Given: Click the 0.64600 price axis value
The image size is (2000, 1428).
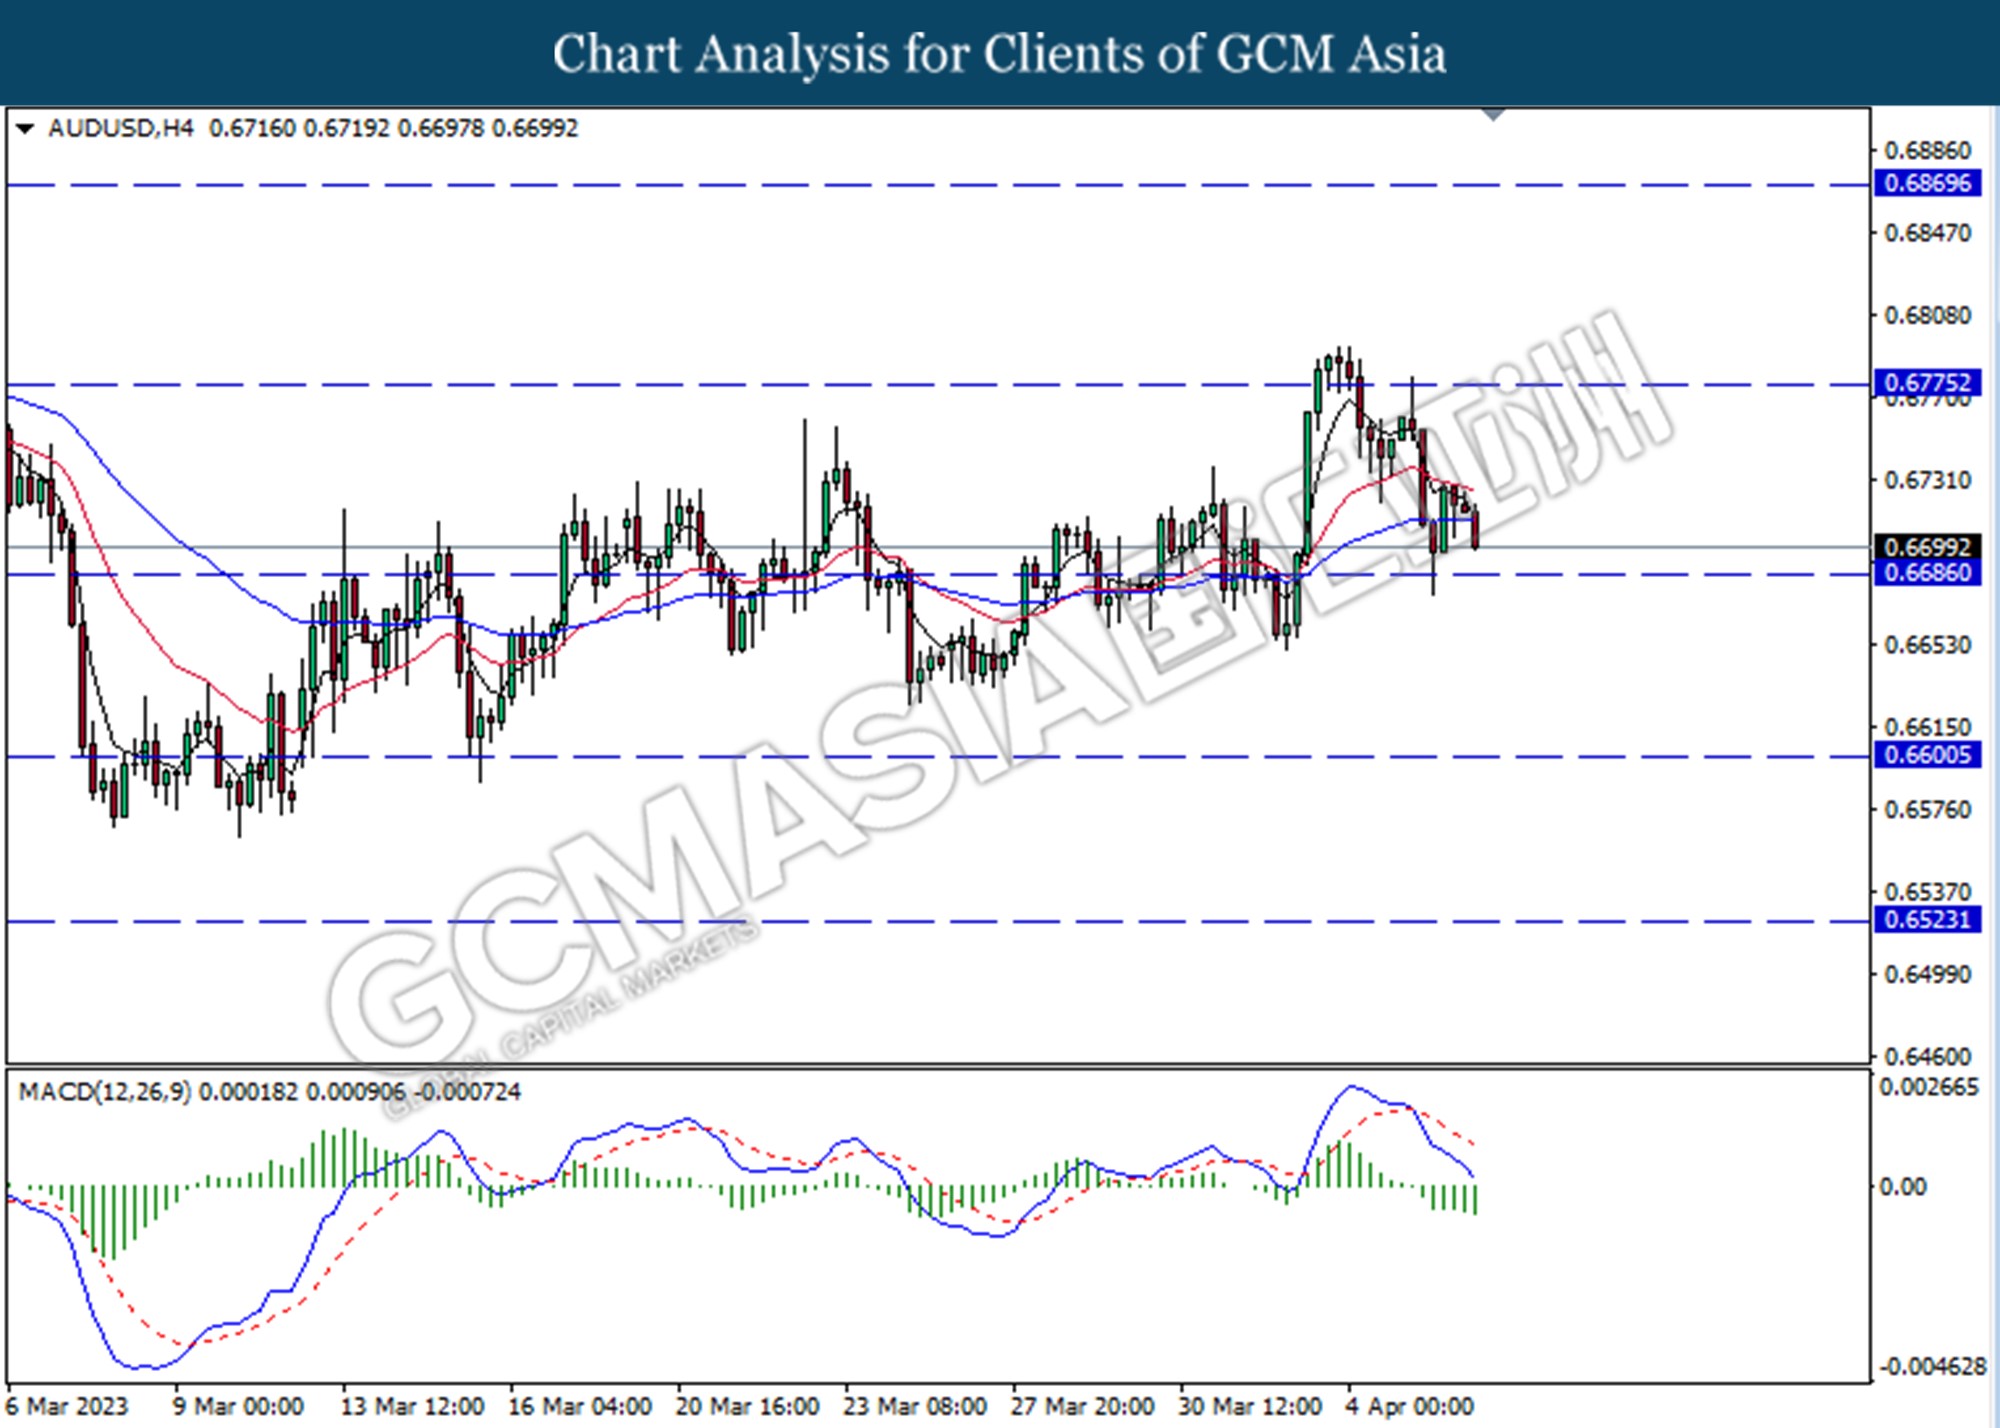Looking at the screenshot, I should [x=1927, y=1056].
